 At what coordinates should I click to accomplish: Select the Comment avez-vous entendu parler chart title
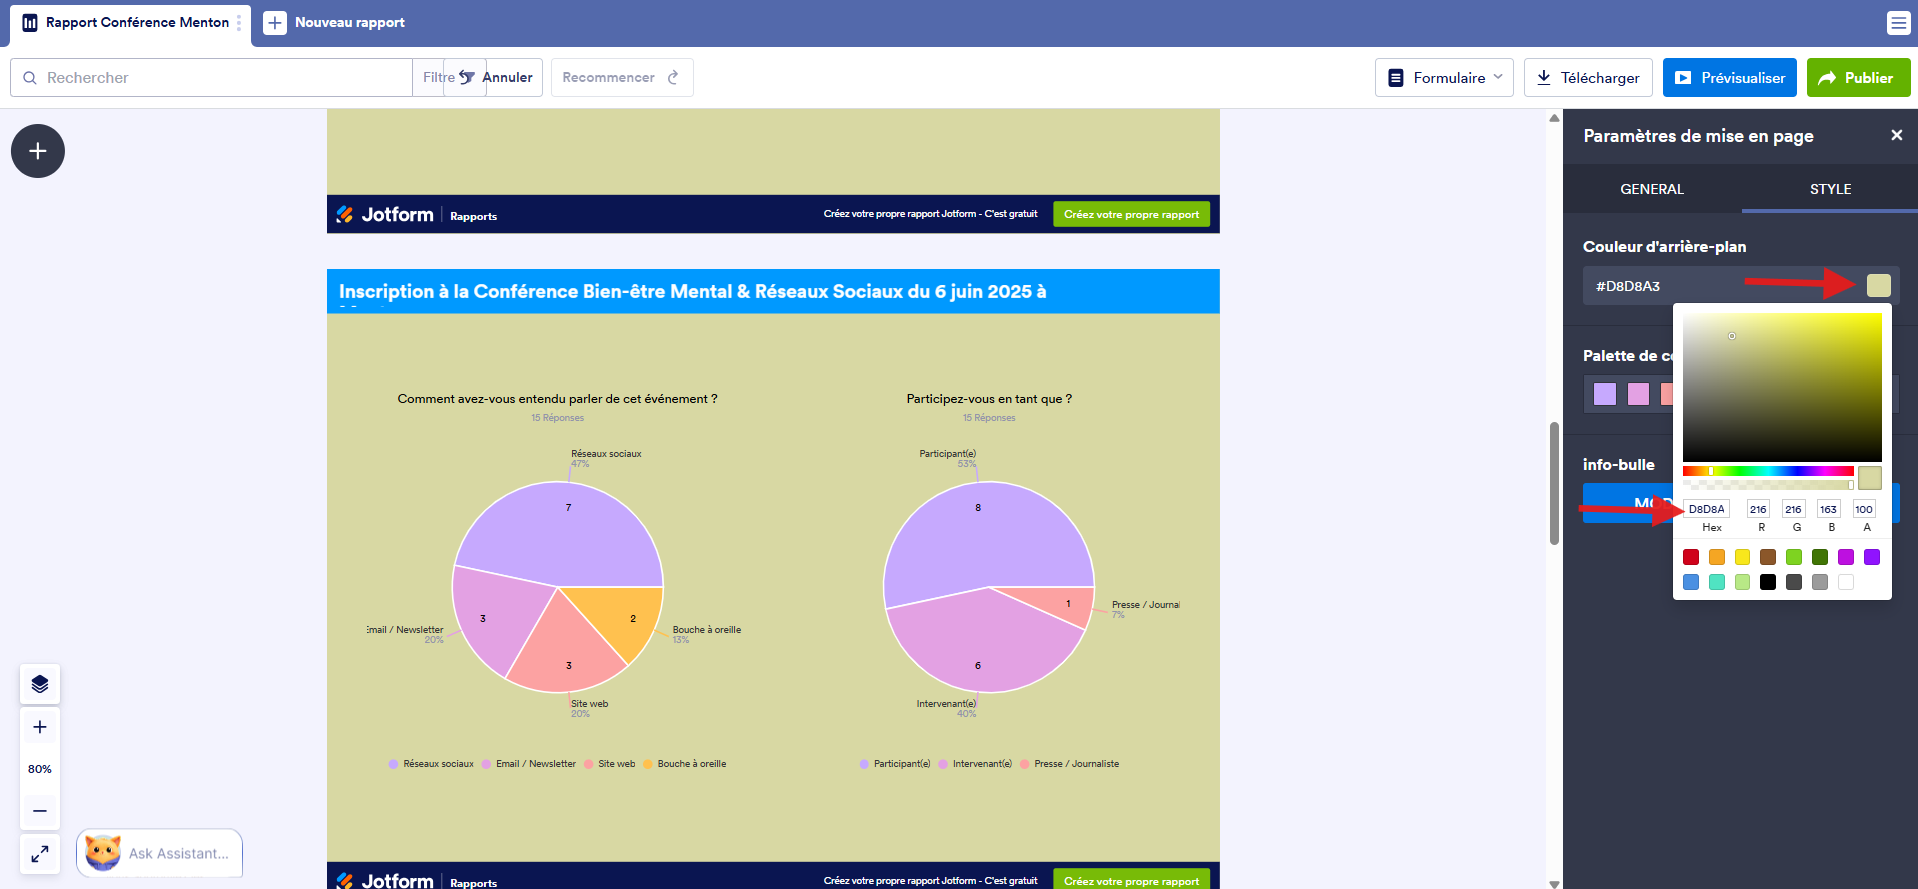[557, 399]
